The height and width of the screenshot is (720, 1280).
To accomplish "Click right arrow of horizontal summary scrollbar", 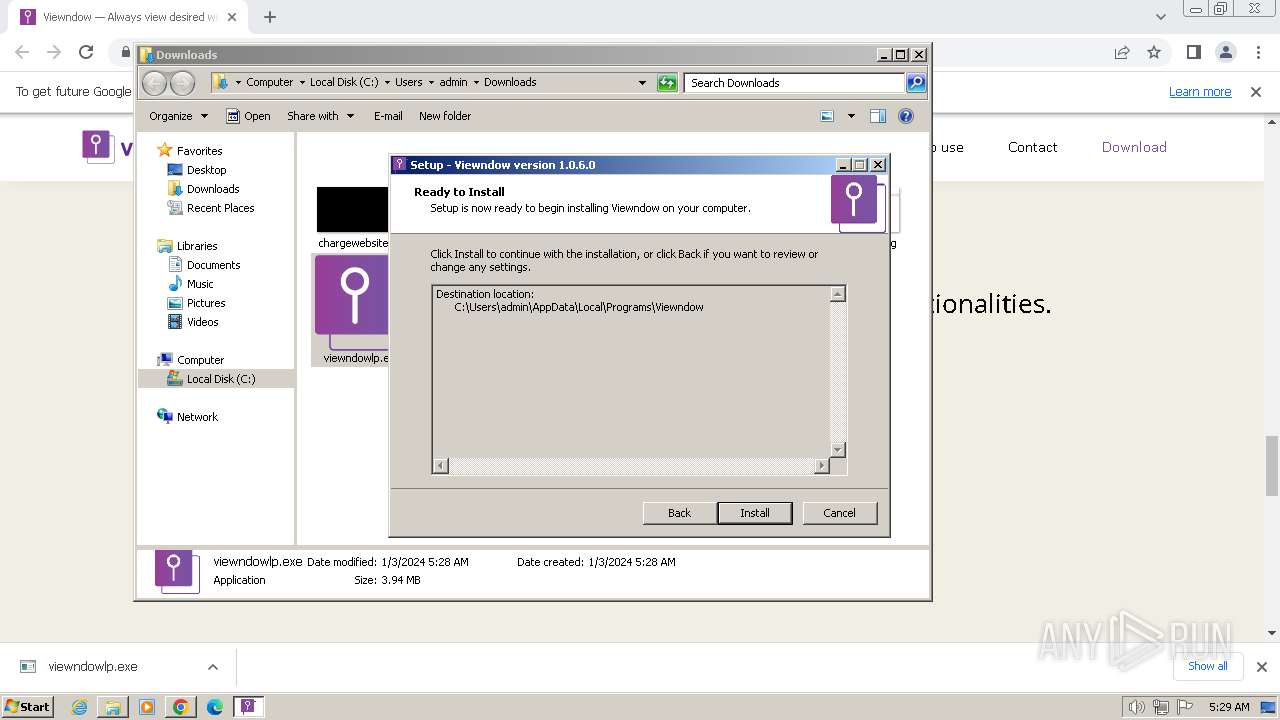I will pos(822,466).
